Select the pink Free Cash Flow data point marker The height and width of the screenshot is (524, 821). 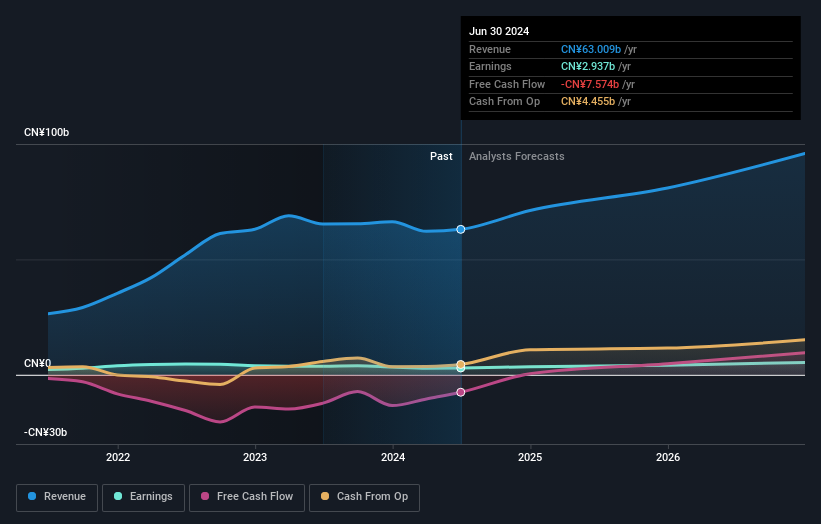[461, 392]
